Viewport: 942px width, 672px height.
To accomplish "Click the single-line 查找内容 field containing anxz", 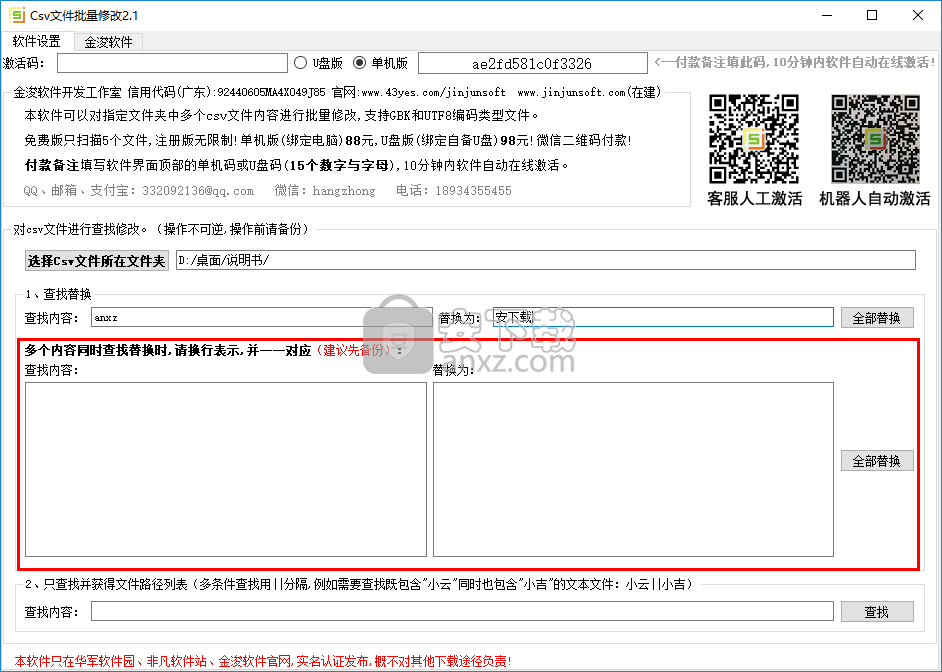I will pos(261,317).
